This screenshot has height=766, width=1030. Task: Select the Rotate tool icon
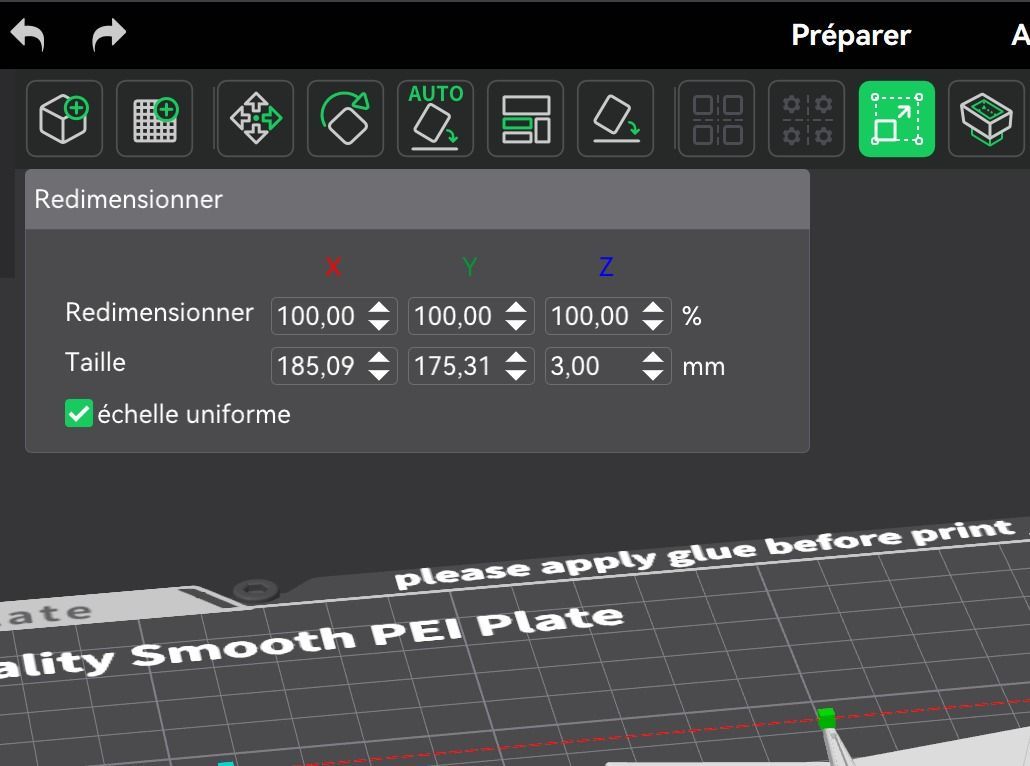tap(346, 119)
